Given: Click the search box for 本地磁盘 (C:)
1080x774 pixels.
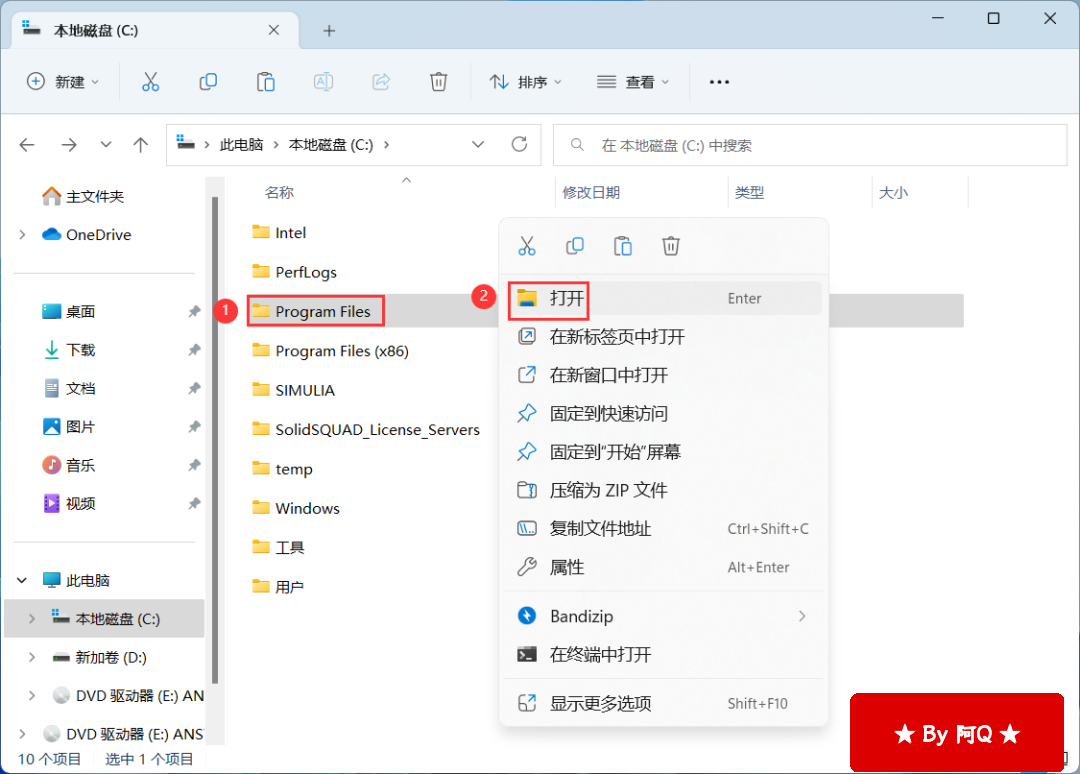Looking at the screenshot, I should click(810, 145).
